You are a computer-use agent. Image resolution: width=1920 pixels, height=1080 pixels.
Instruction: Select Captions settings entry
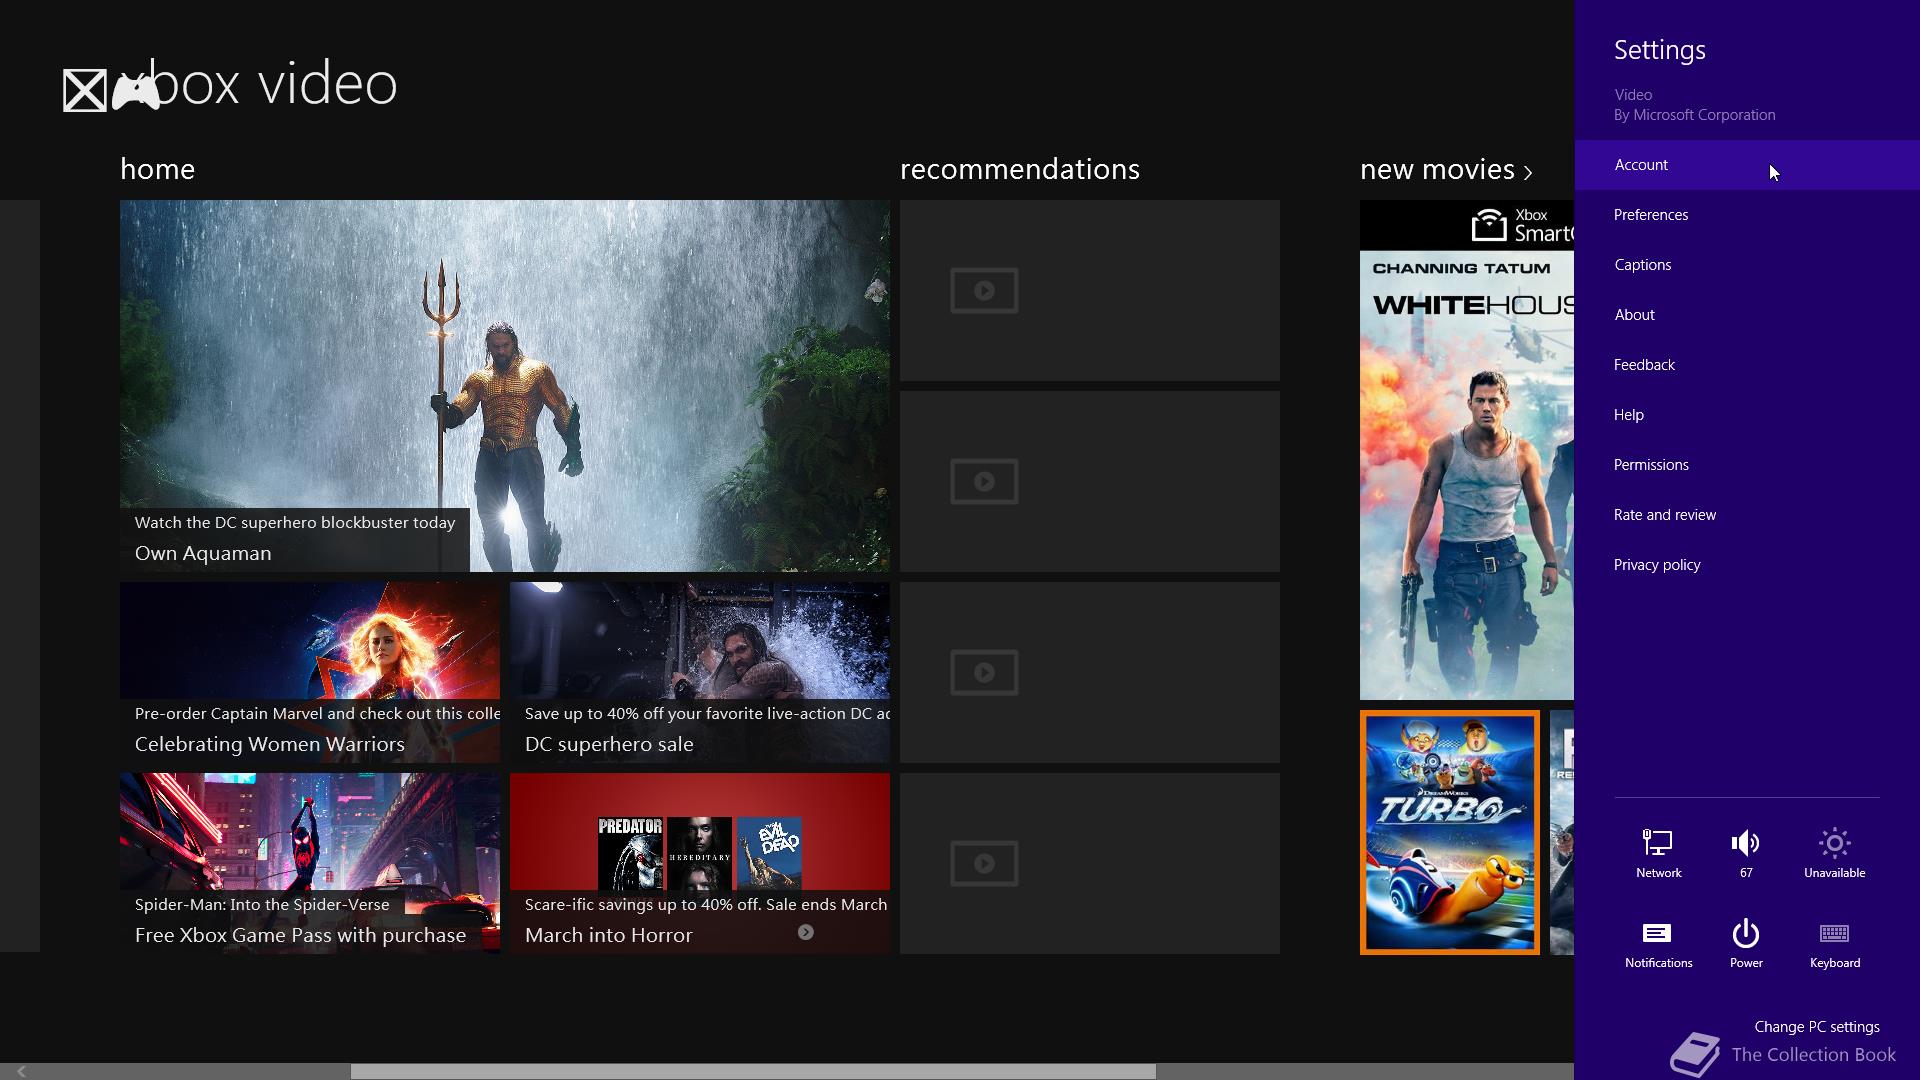[1747, 265]
